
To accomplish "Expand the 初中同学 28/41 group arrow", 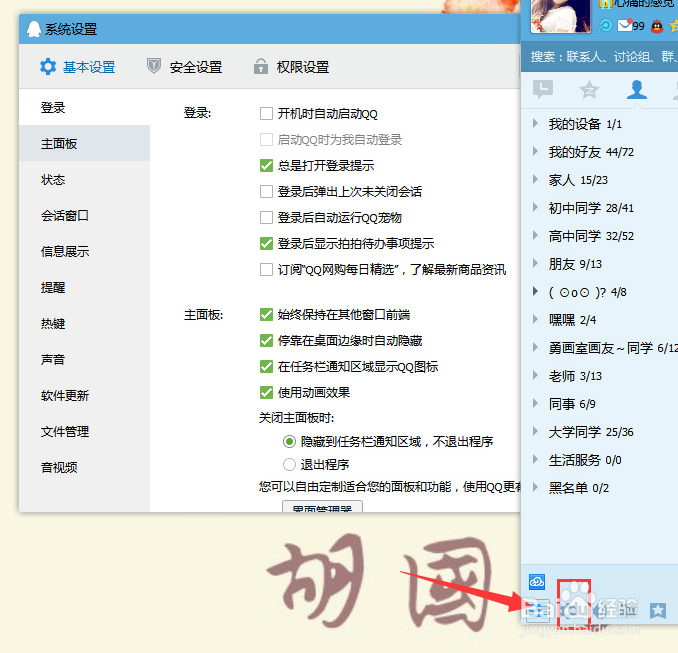I will click(x=535, y=208).
